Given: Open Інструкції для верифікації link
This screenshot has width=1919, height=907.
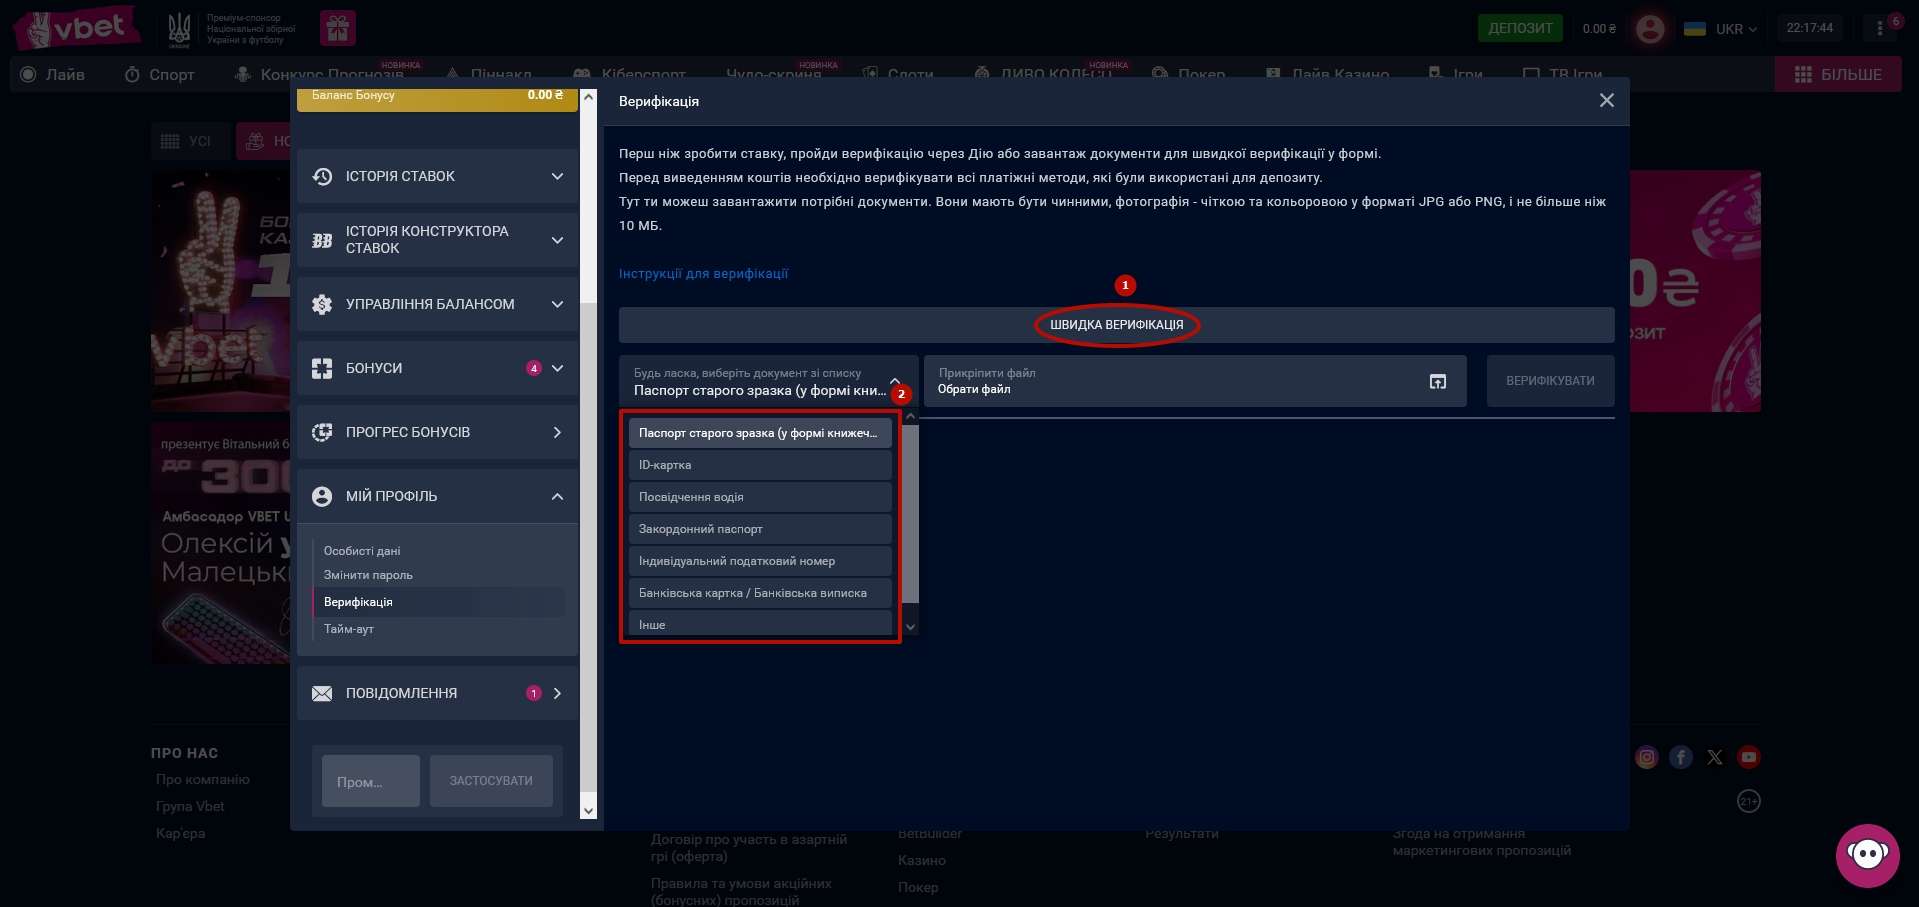Looking at the screenshot, I should pyautogui.click(x=703, y=274).
